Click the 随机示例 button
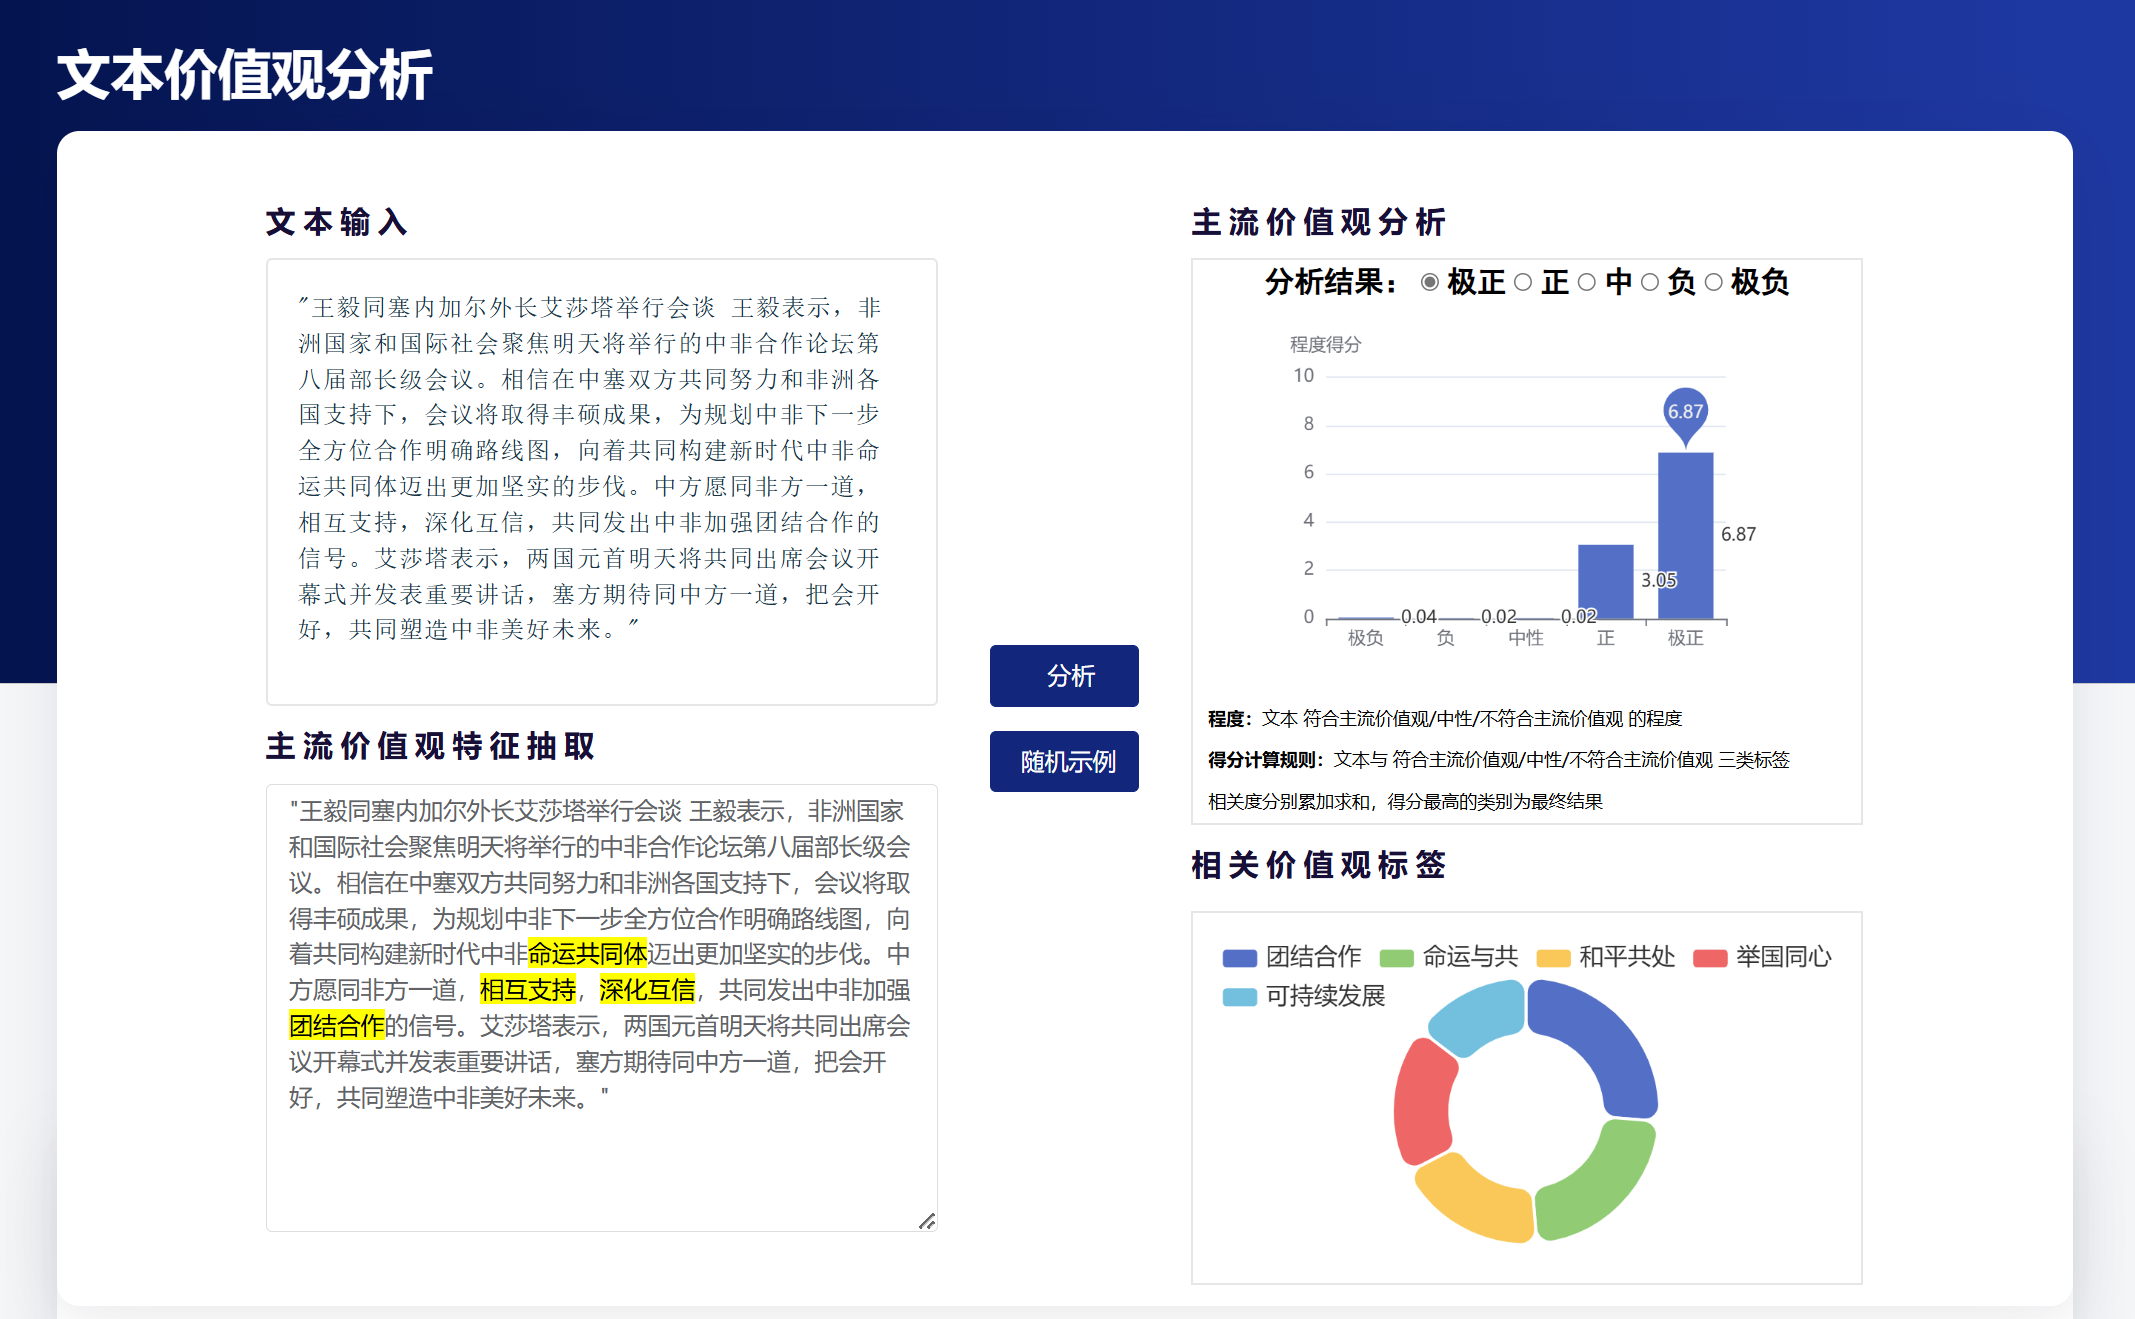The height and width of the screenshot is (1319, 2135). pos(1064,762)
